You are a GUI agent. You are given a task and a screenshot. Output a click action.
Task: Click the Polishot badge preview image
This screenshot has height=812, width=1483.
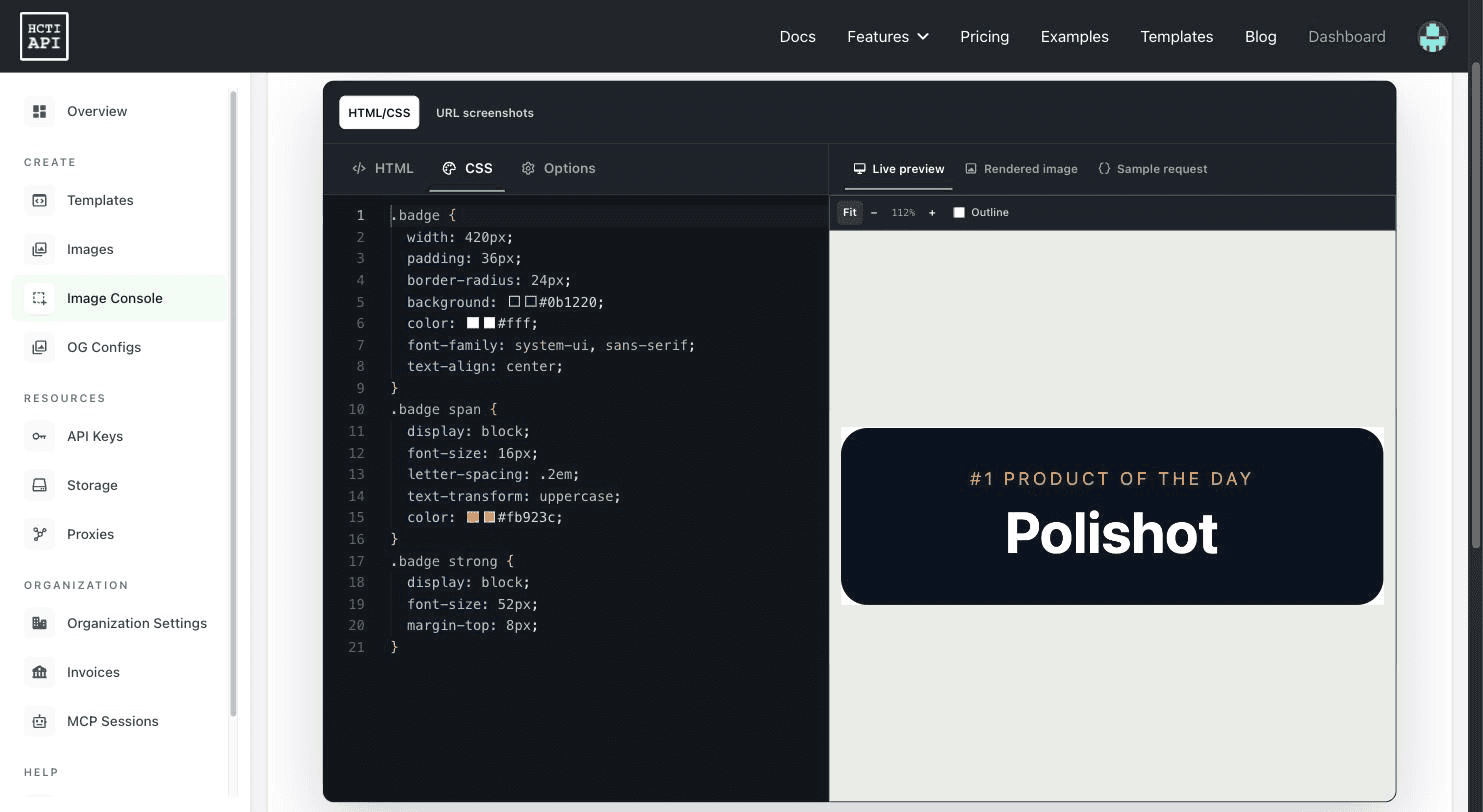click(1112, 516)
